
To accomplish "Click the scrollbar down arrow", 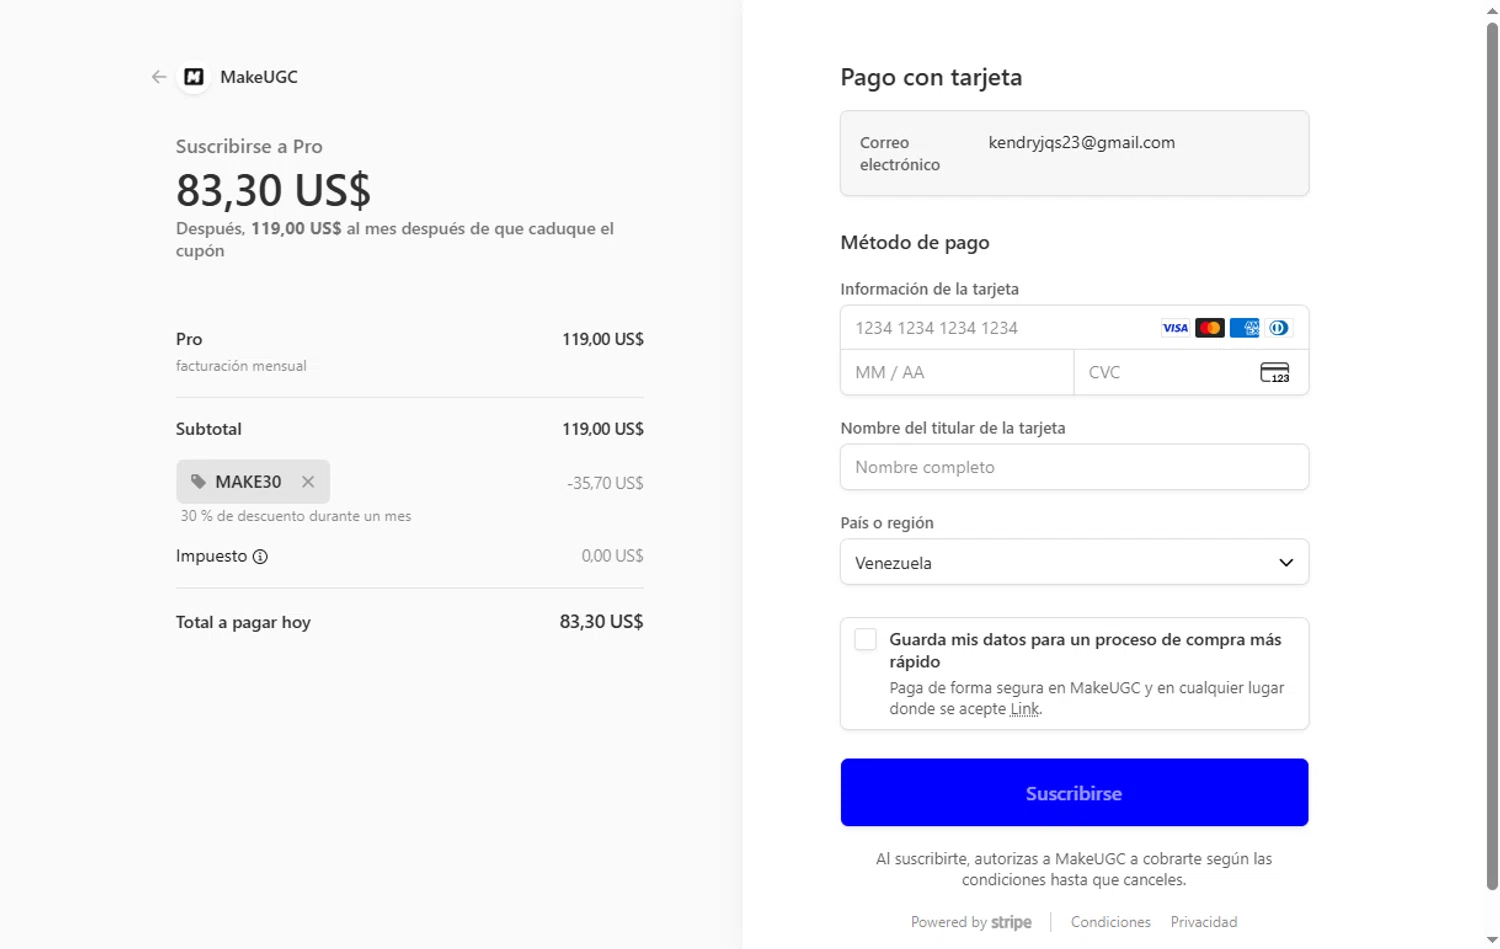I will [1492, 939].
